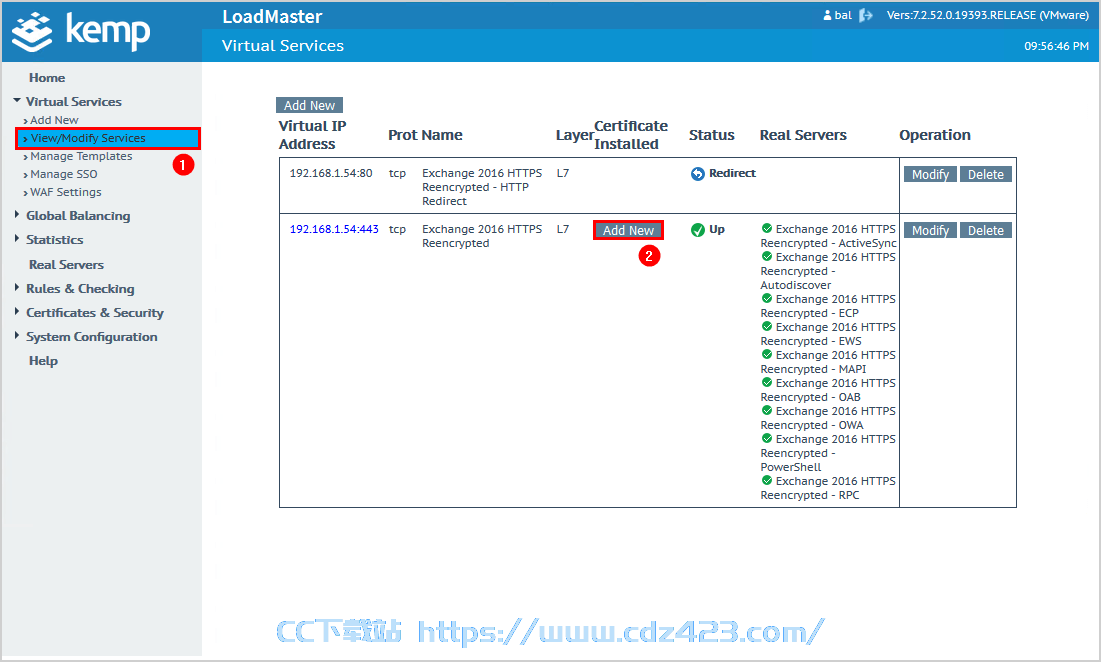Expand the Rules & Checking section arrow

pos(17,288)
